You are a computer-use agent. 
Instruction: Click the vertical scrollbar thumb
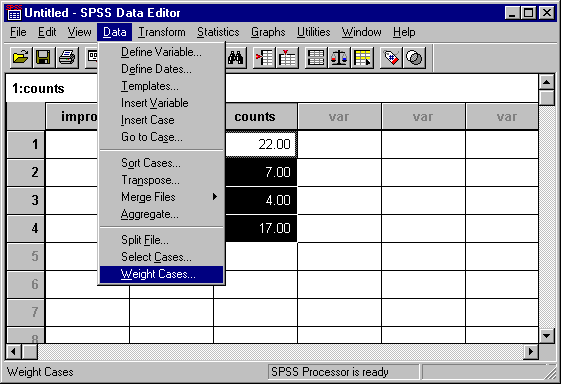[546, 98]
